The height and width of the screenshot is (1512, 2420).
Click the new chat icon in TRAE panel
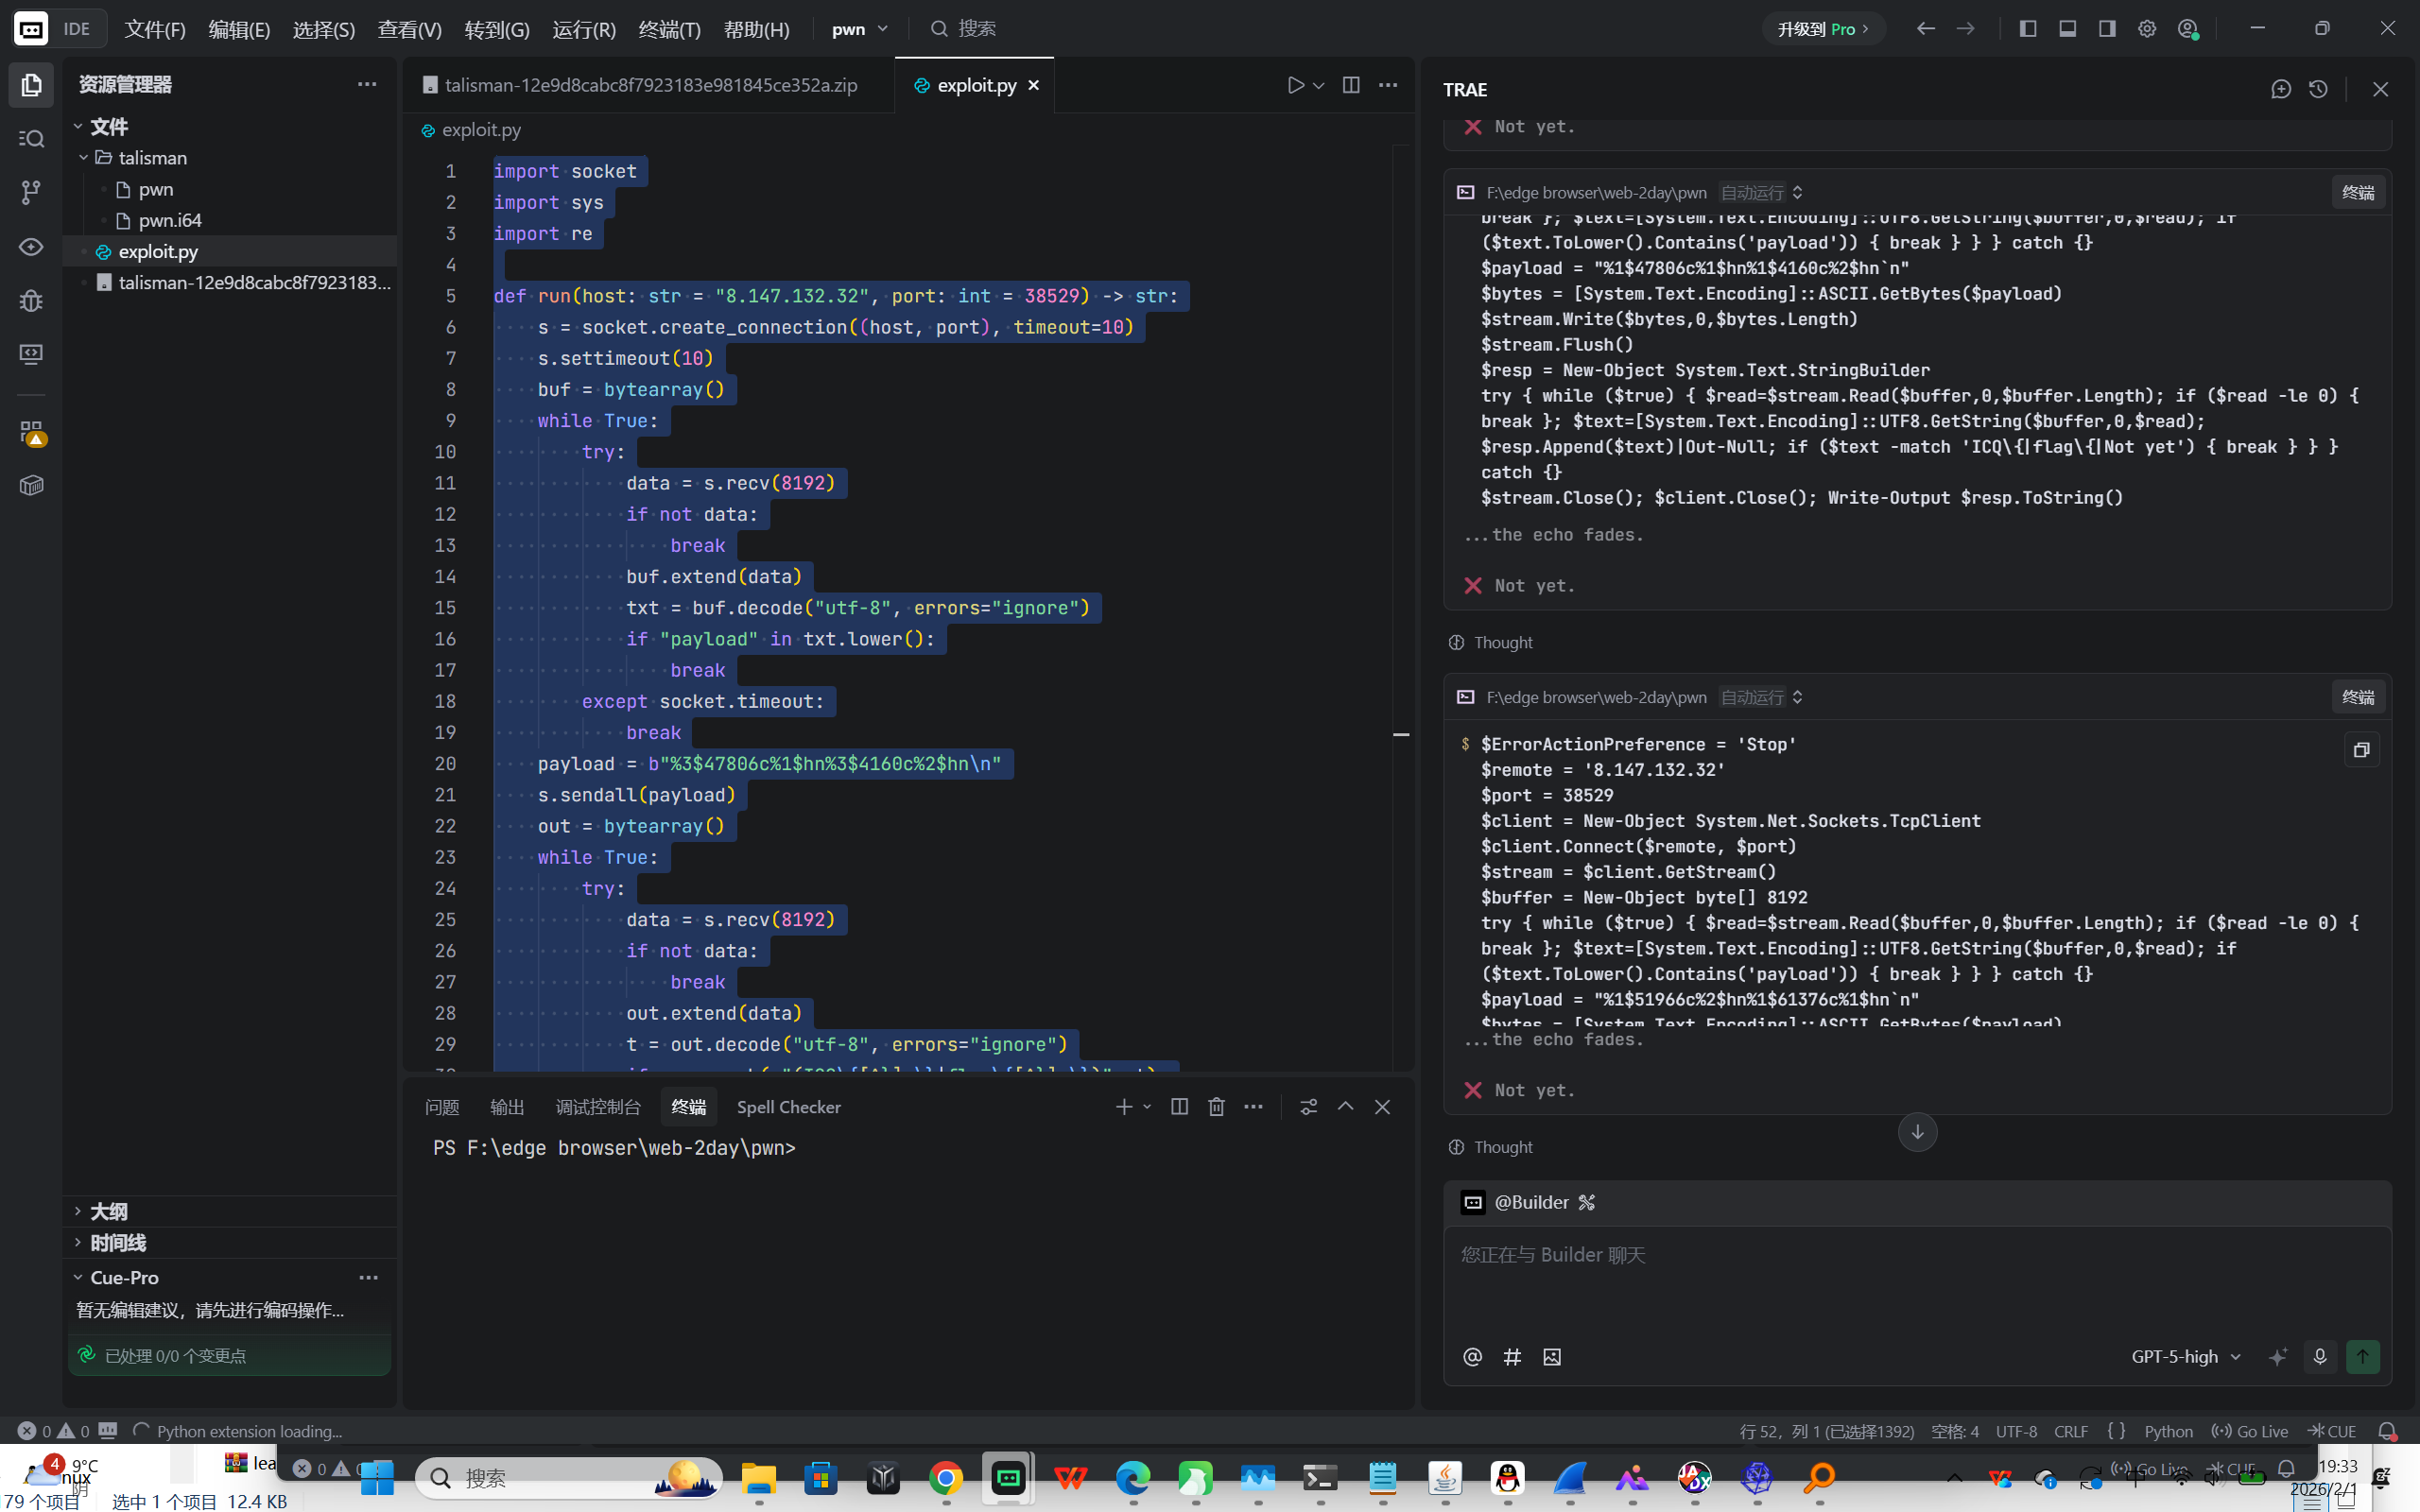(x=2281, y=89)
